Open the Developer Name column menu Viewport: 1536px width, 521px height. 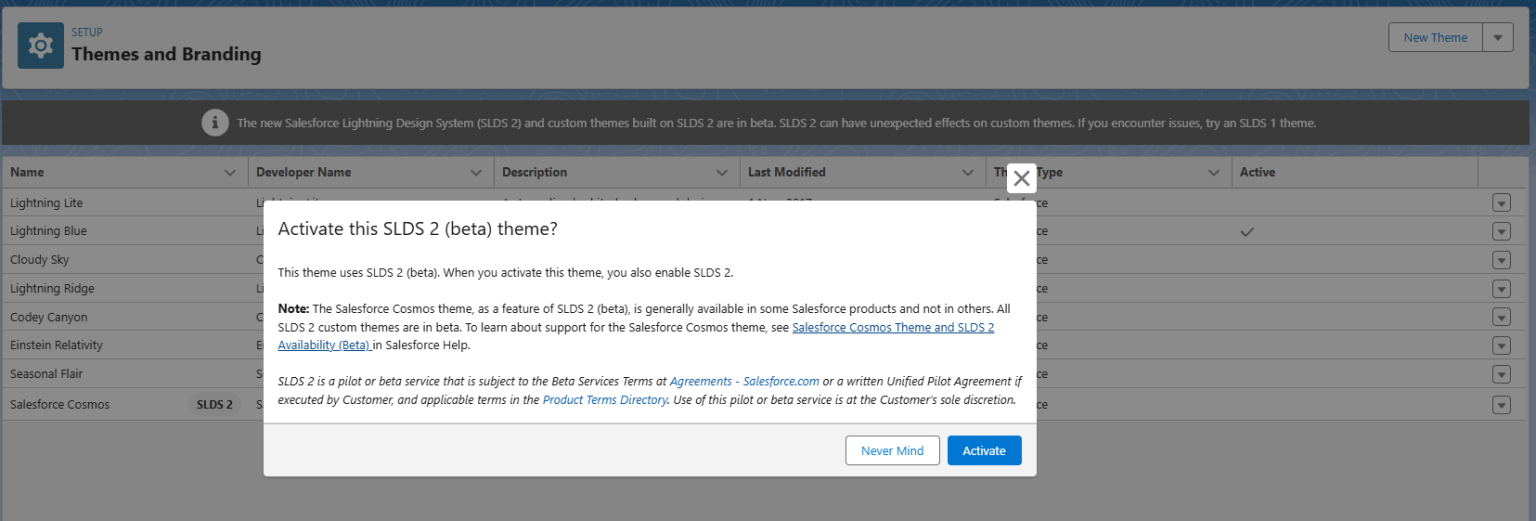pos(476,172)
